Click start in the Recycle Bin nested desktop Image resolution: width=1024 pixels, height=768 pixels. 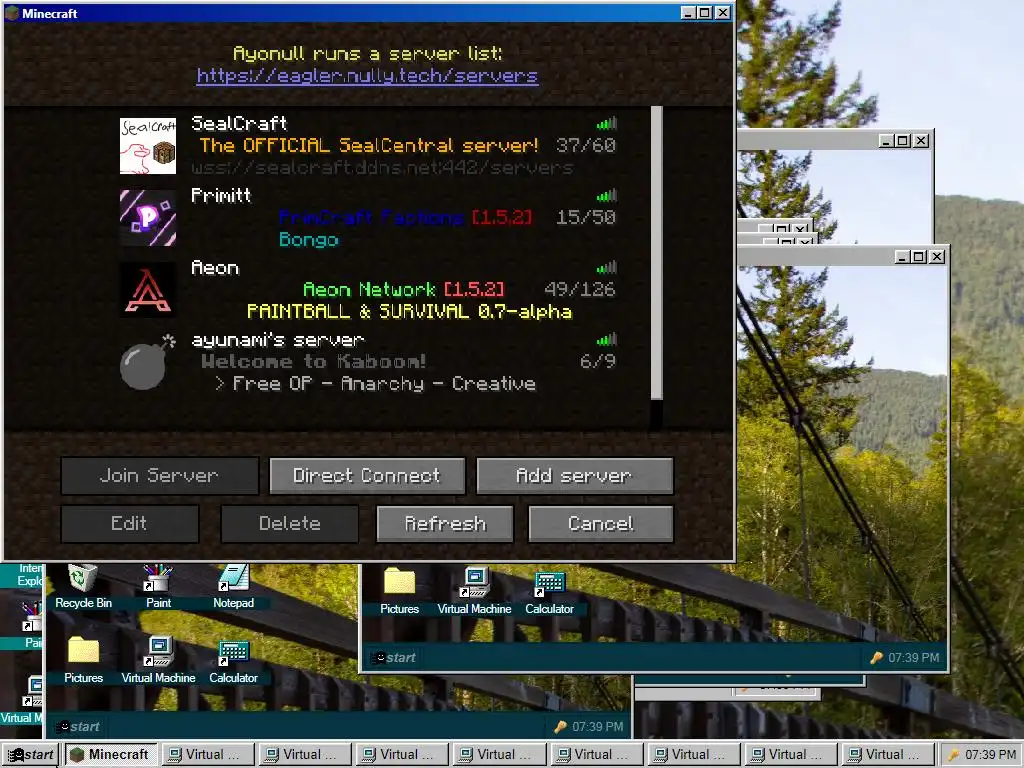pos(78,727)
